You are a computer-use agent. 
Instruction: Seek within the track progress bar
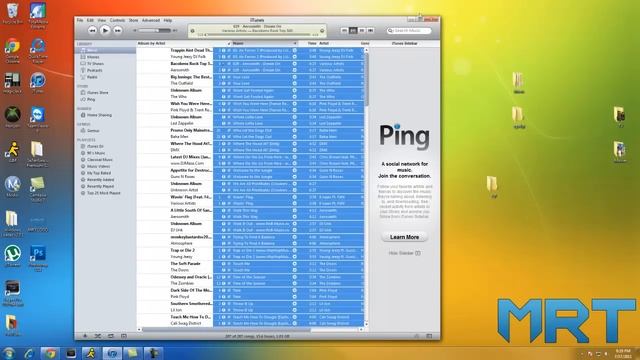click(x=258, y=35)
